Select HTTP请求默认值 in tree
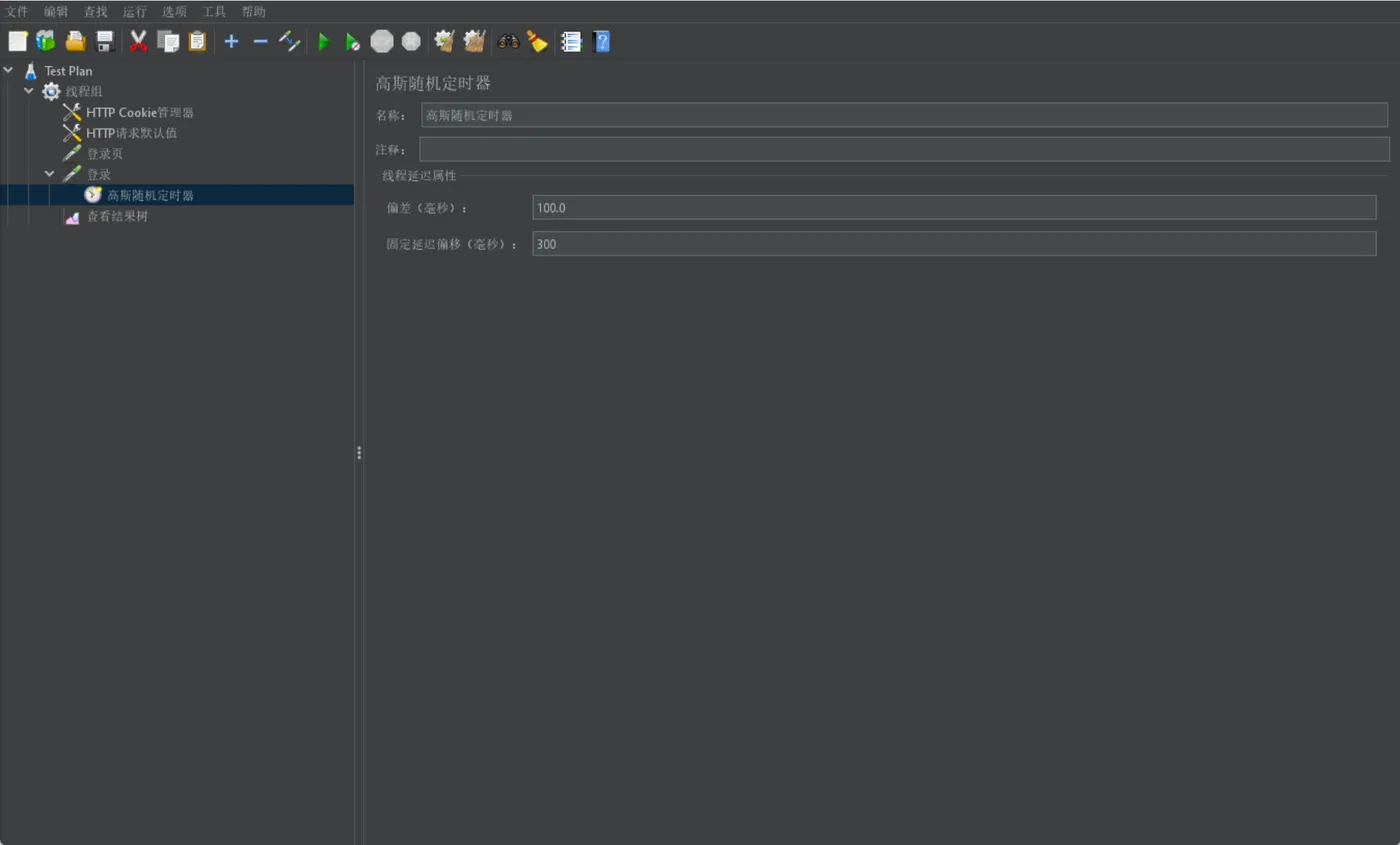 point(131,133)
